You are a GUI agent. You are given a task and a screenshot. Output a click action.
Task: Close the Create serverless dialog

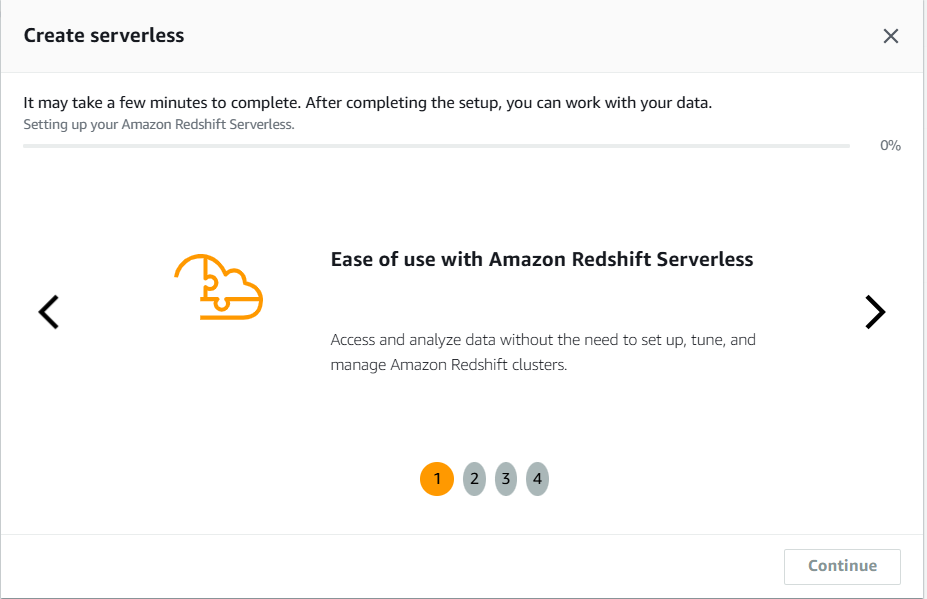[x=890, y=36]
